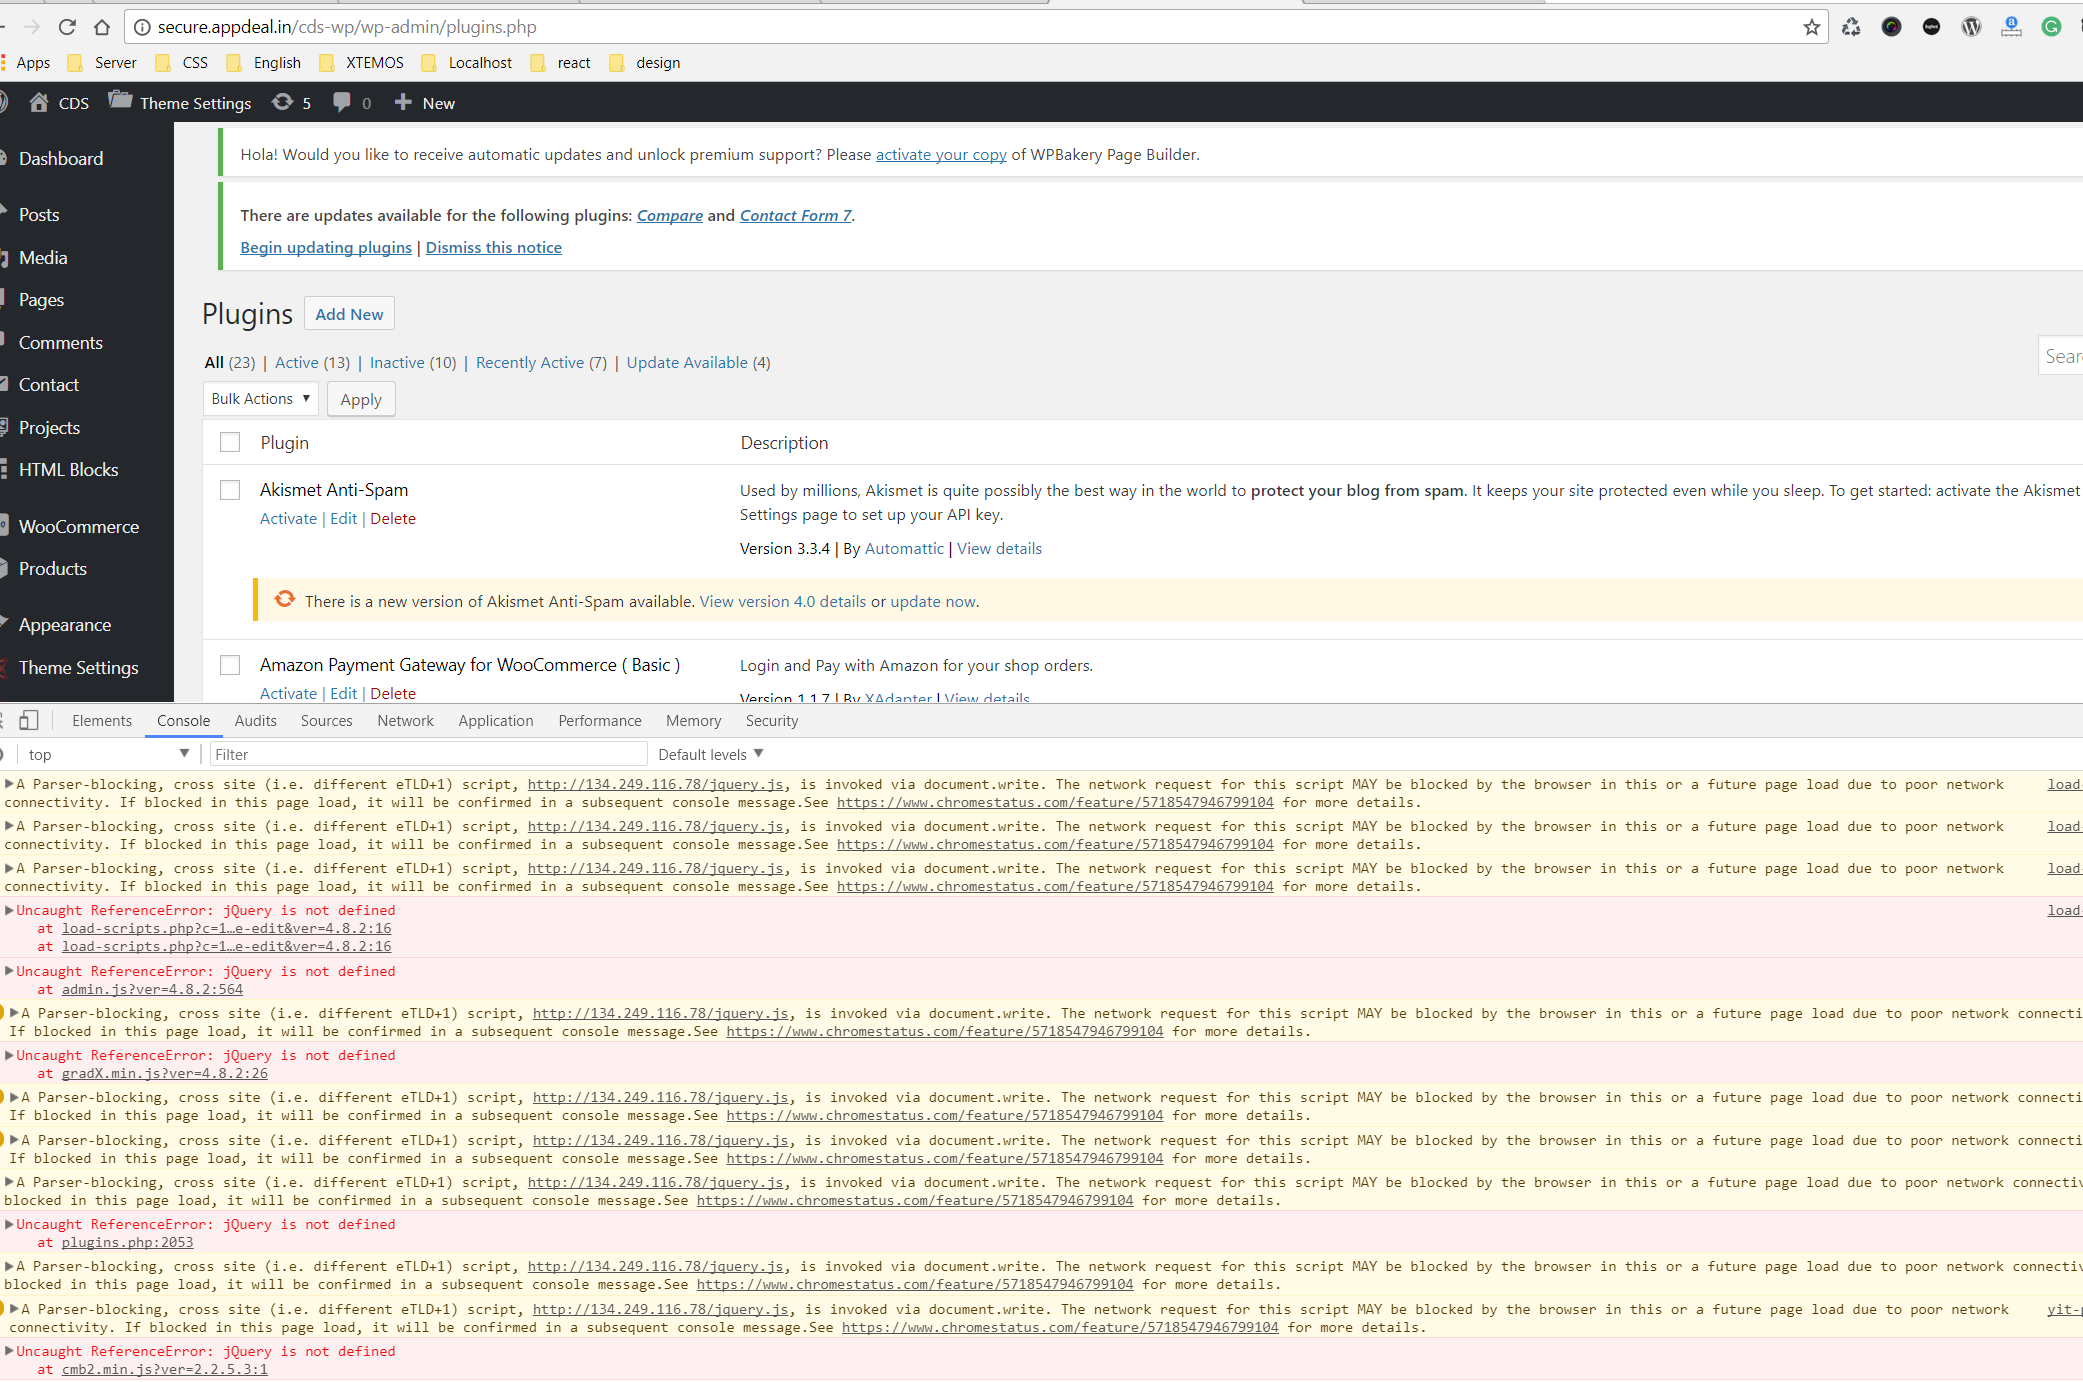Toggle device toolbar icon in DevTools

click(29, 720)
